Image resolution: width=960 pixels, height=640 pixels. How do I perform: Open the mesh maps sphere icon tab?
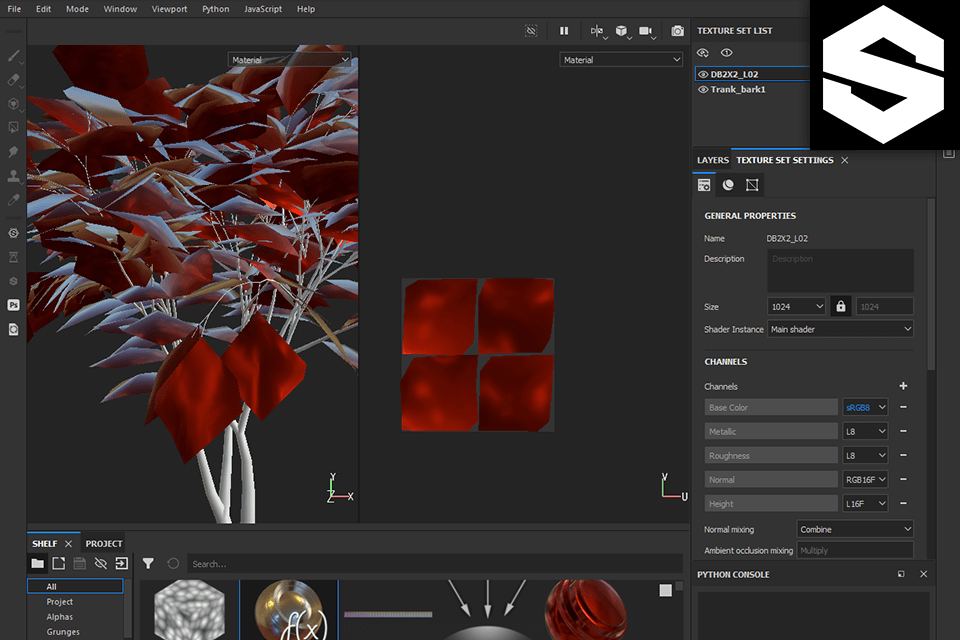728,185
